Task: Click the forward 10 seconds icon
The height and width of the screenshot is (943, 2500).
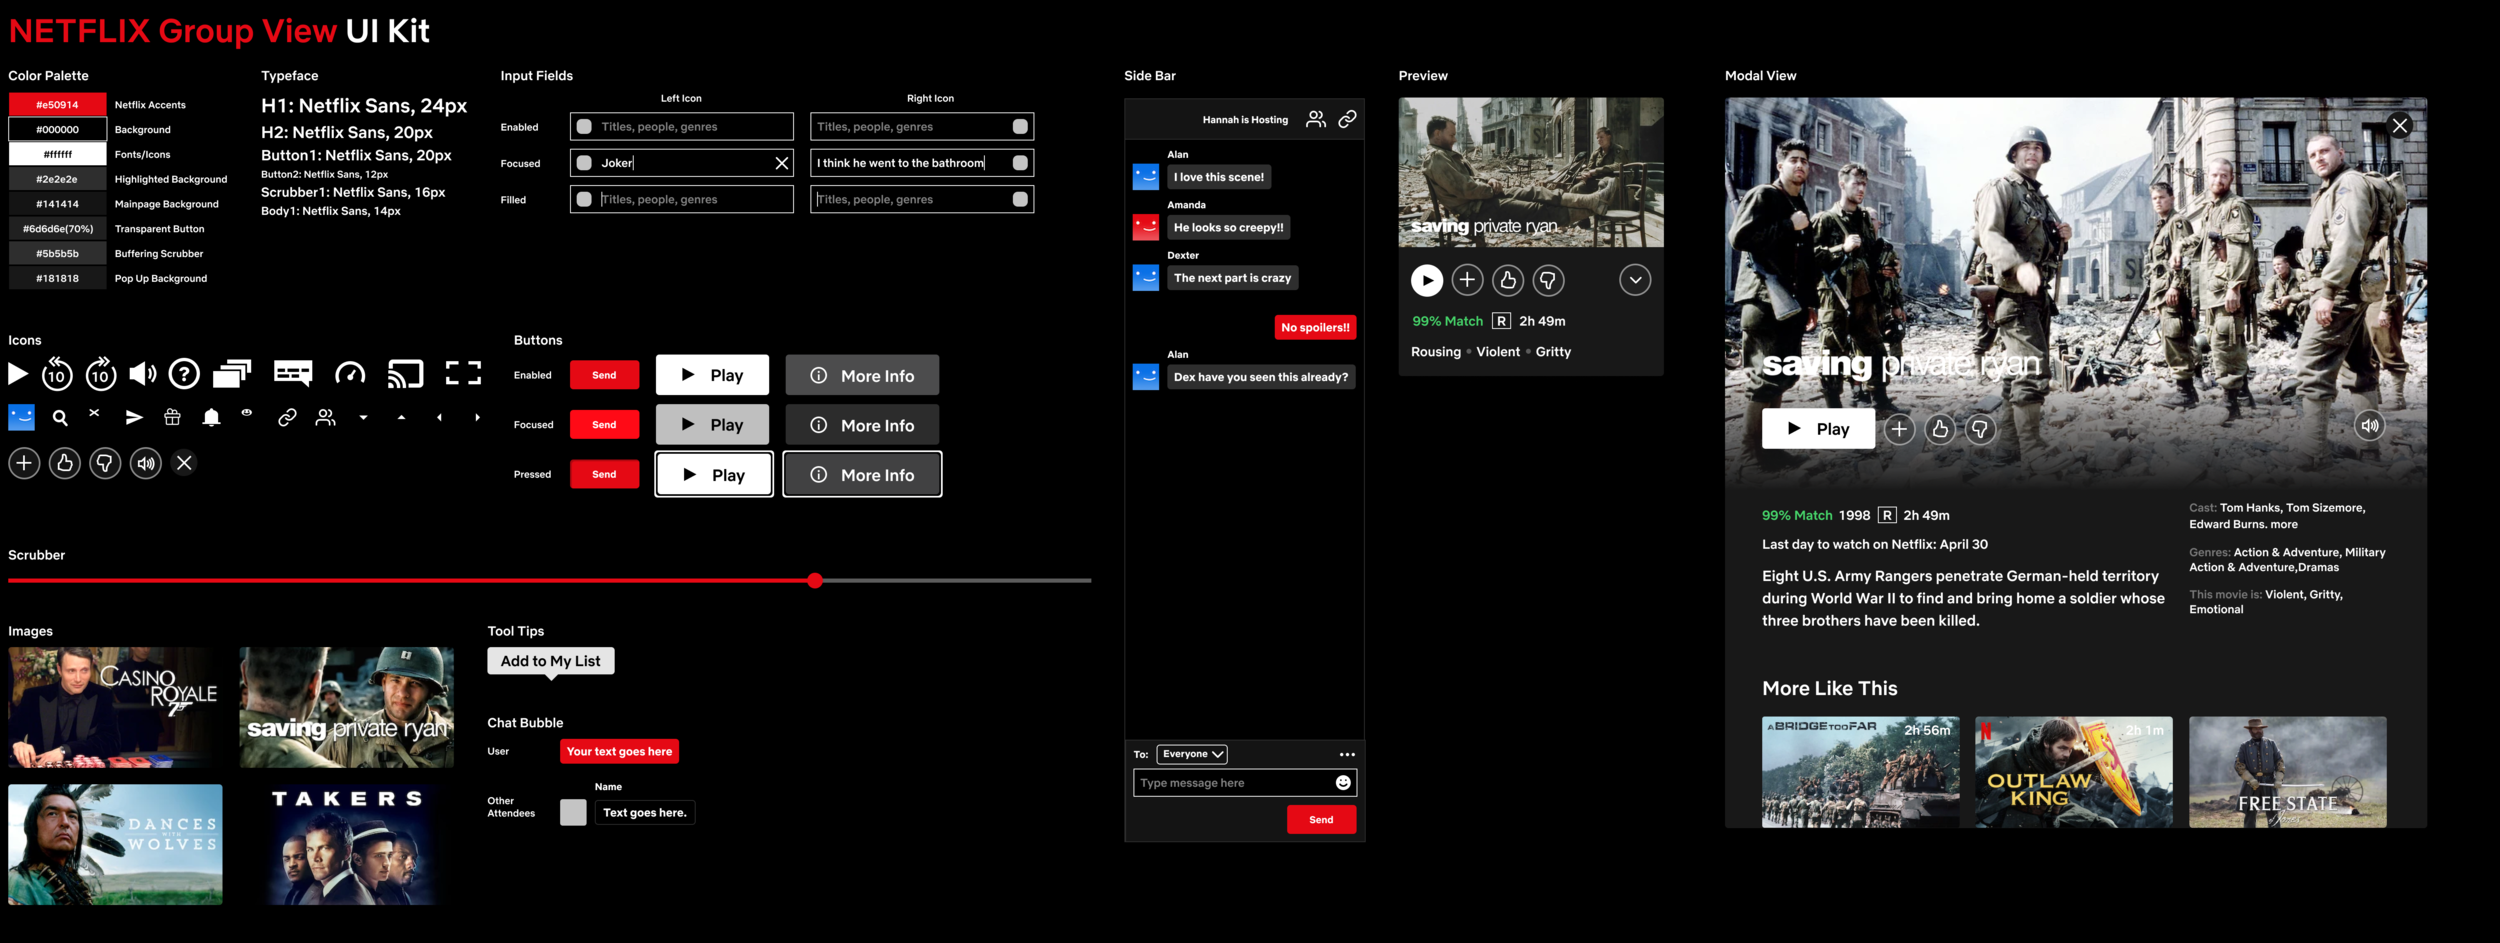Action: 101,374
